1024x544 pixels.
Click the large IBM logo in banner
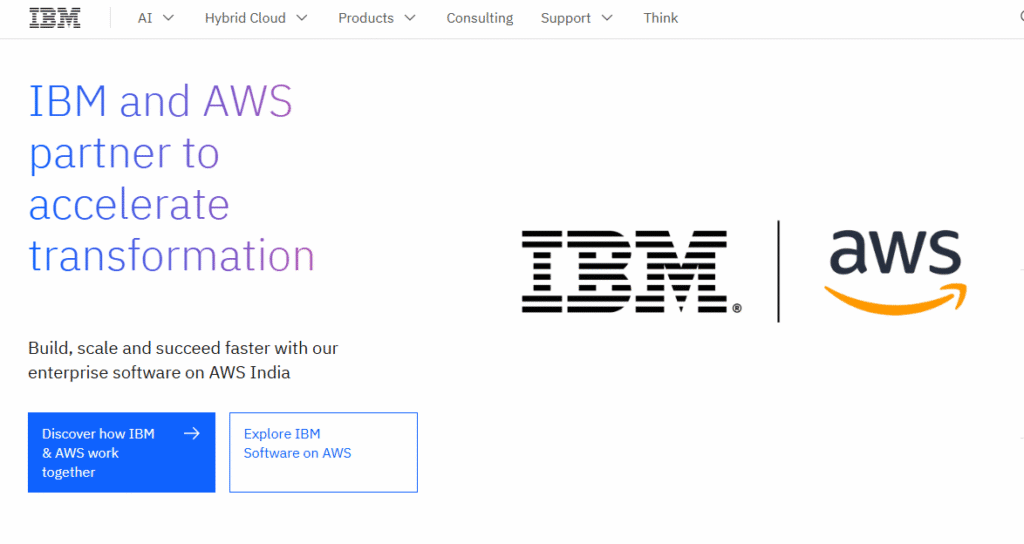(631, 272)
